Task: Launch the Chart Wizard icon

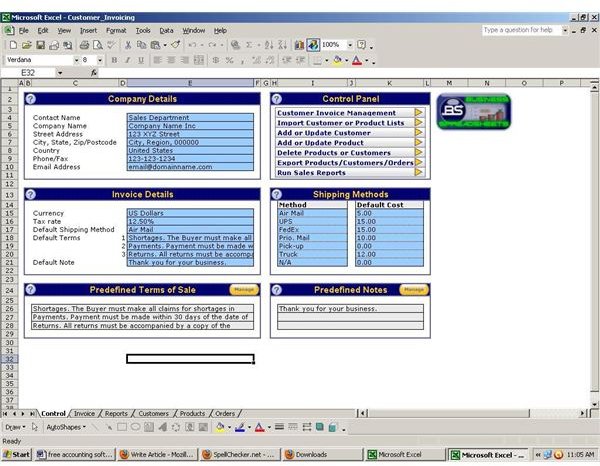Action: click(299, 45)
